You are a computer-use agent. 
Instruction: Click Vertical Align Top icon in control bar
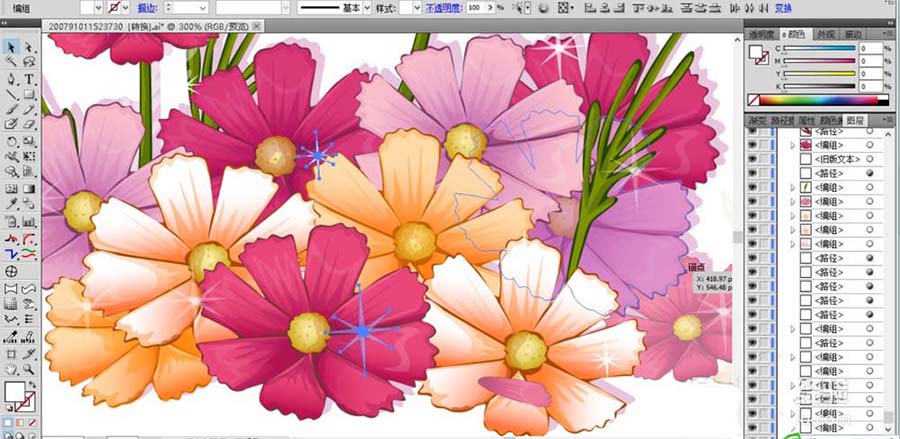coord(637,8)
